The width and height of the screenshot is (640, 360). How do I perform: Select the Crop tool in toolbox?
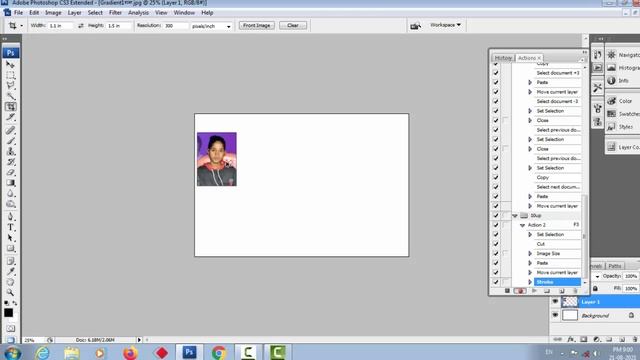point(10,107)
